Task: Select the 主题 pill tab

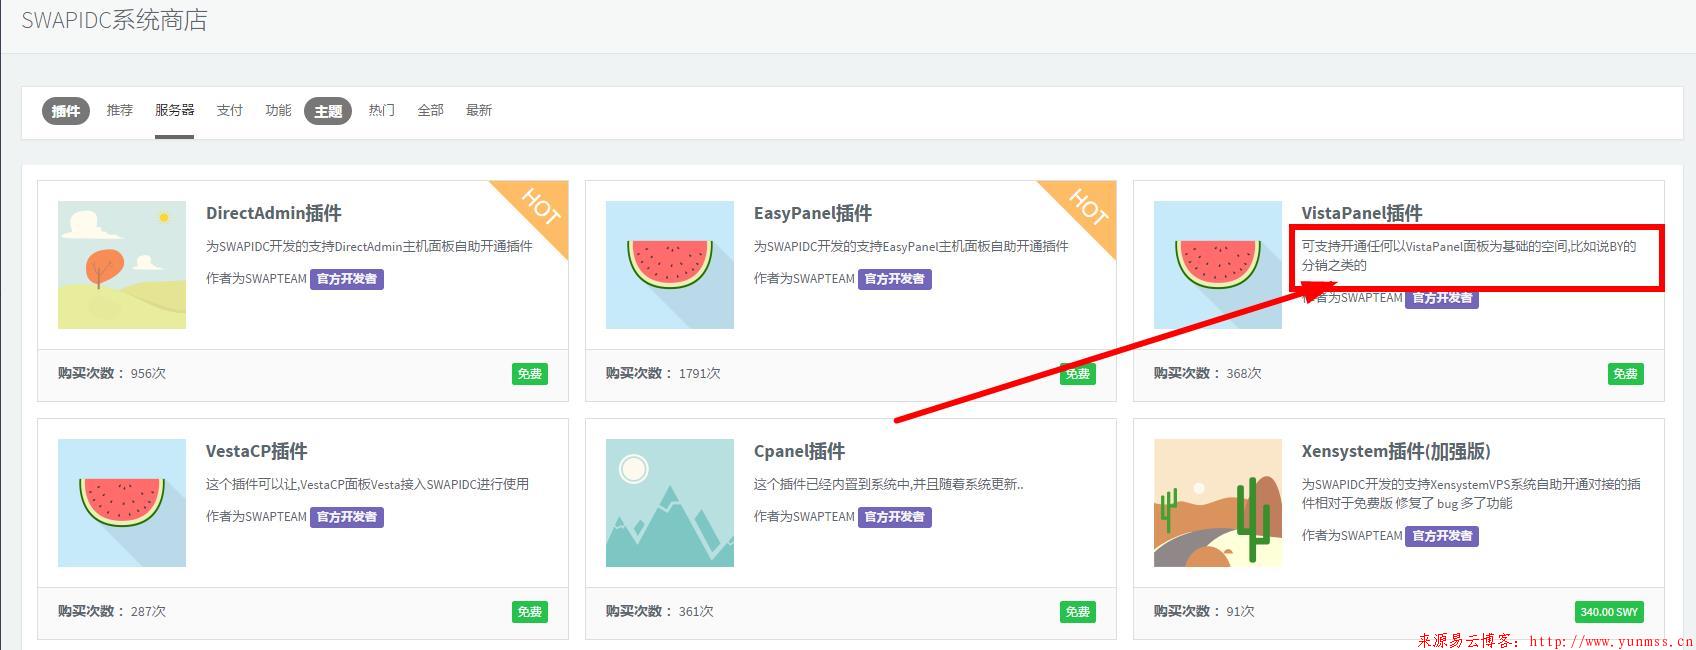Action: (x=328, y=111)
